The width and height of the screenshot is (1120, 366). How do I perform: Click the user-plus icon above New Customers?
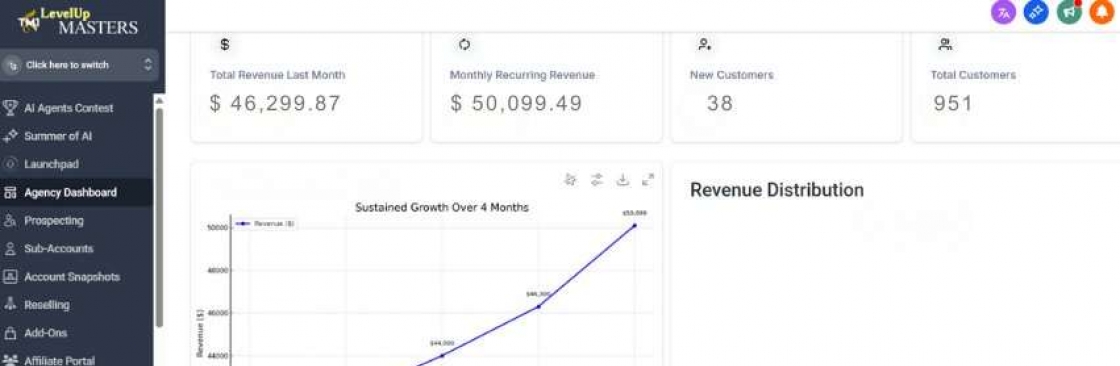tap(704, 45)
